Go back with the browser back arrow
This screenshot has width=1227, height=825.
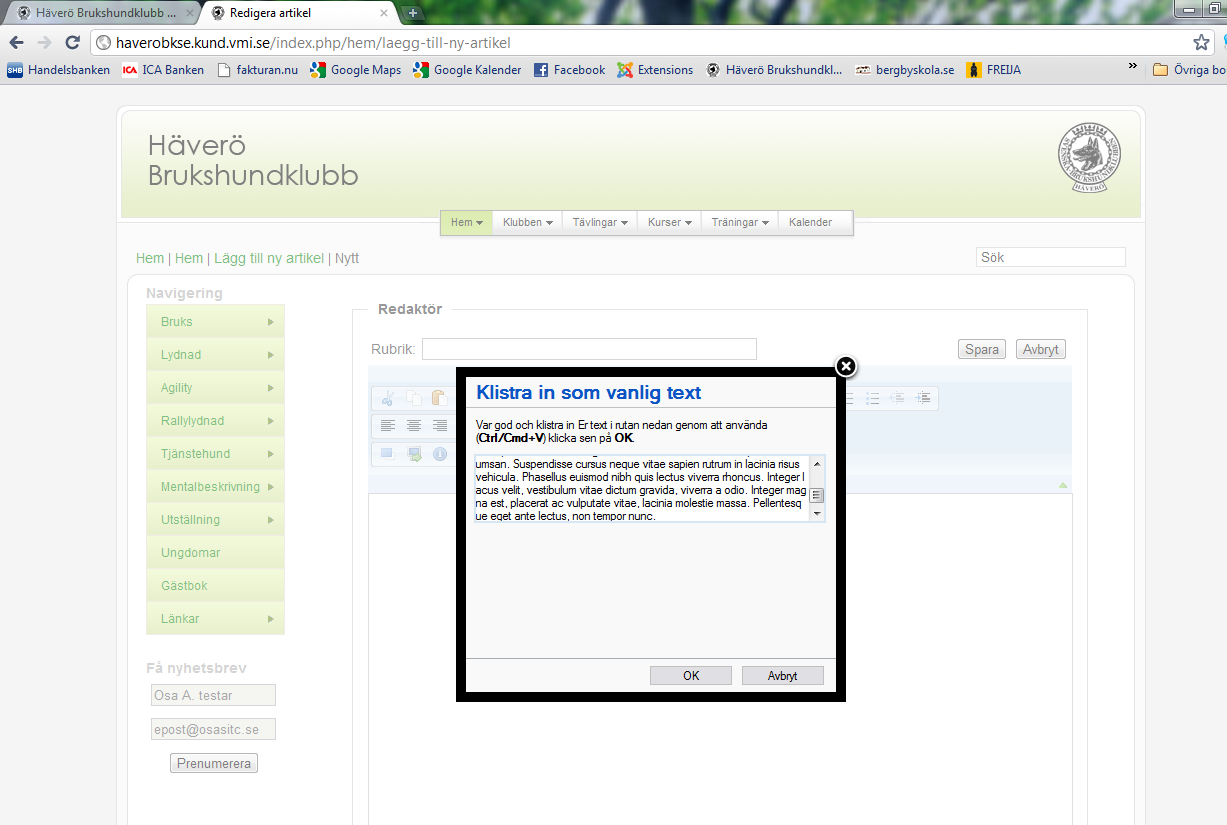(16, 43)
